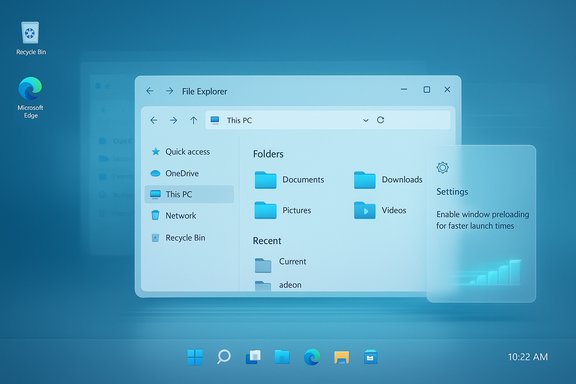Click the Recent section heading
Image resolution: width=576 pixels, height=384 pixels.
coord(267,241)
